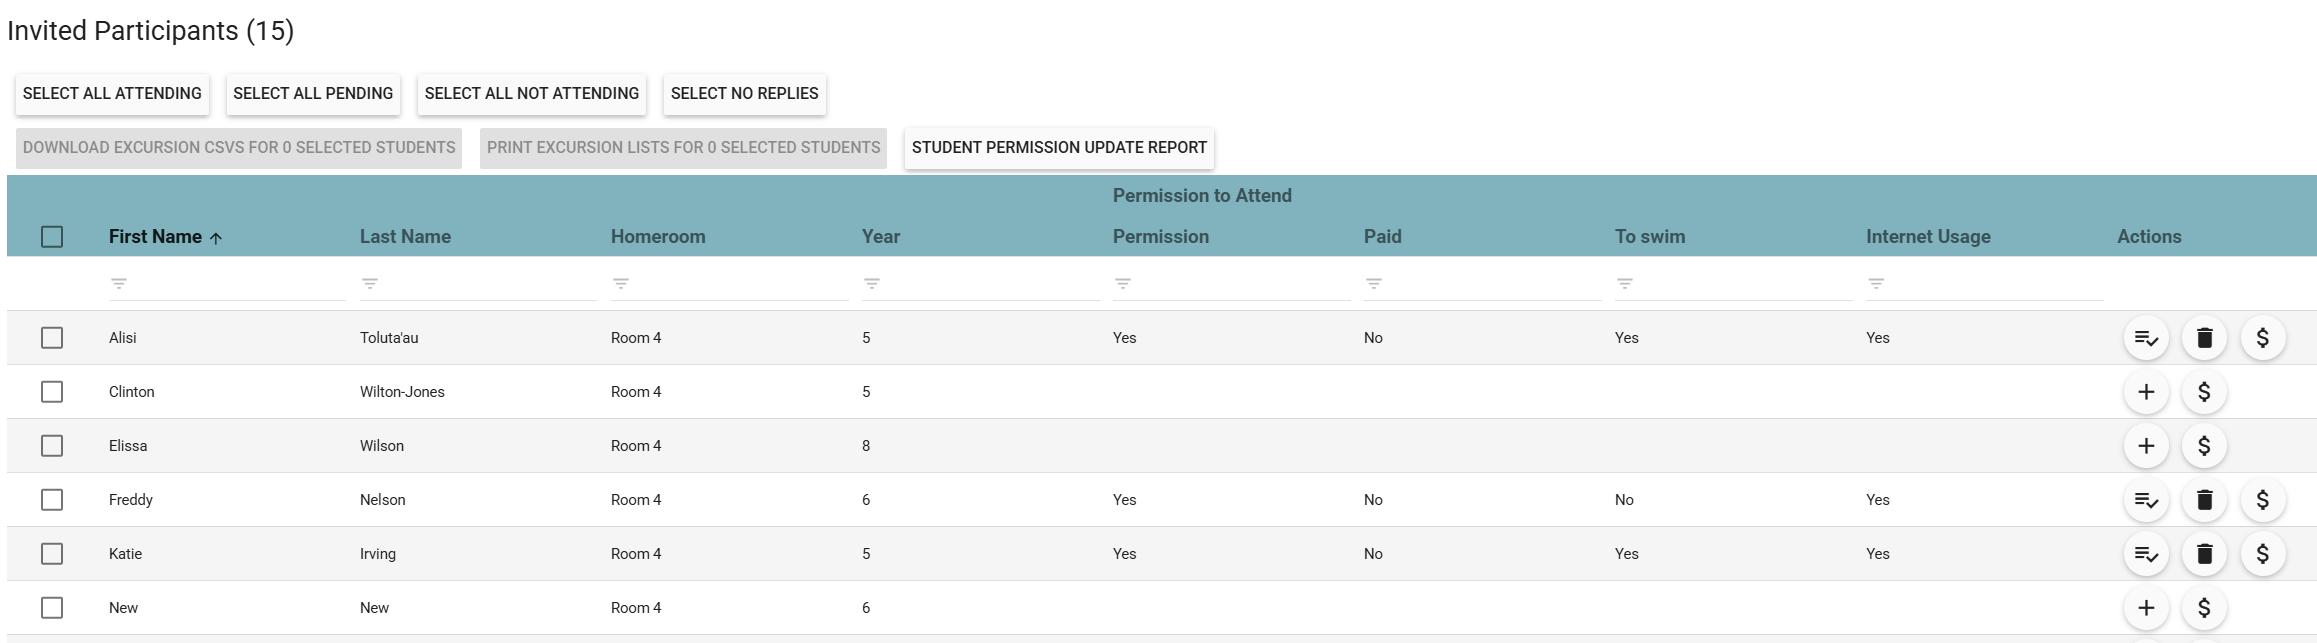Viewport: 2317px width, 643px height.
Task: Sort by the Last Name header
Action: 405,237
